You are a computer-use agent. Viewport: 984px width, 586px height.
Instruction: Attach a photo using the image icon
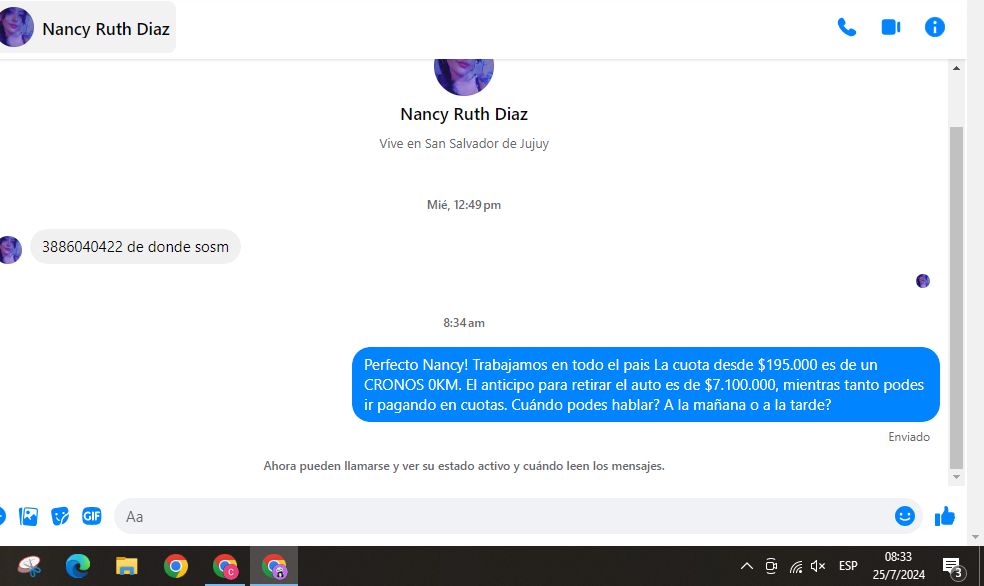click(x=29, y=516)
